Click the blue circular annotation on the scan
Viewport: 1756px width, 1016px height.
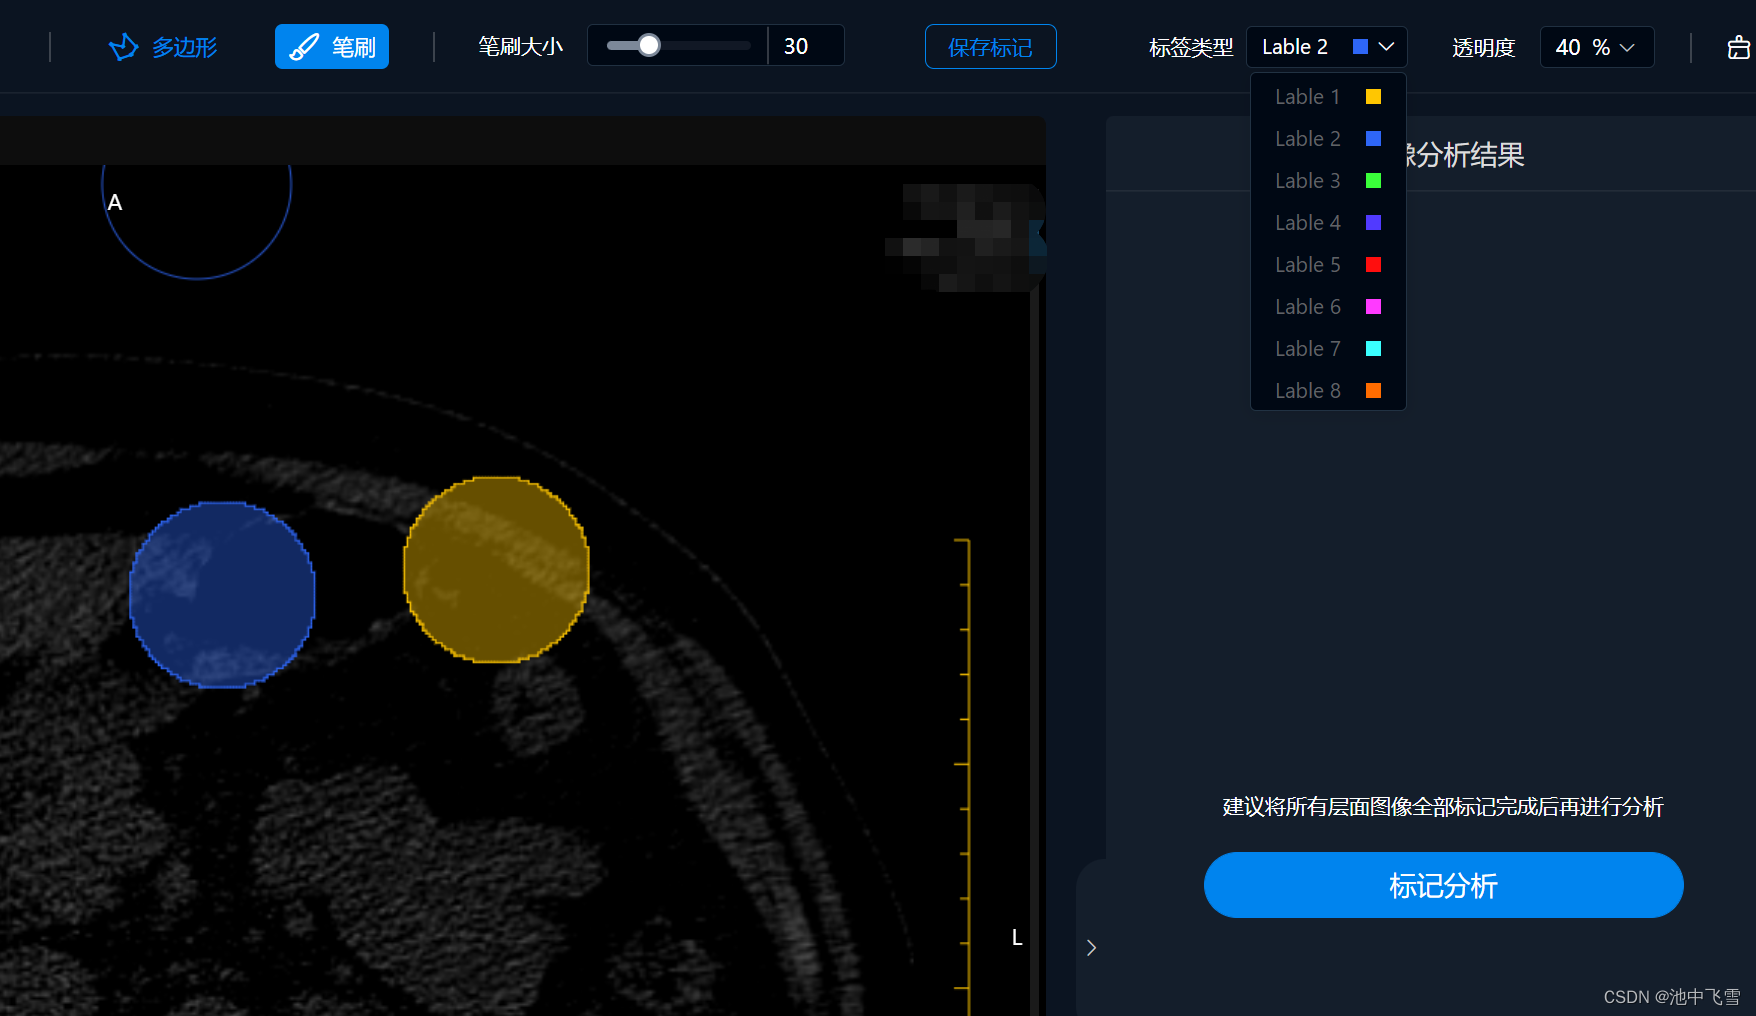[222, 595]
